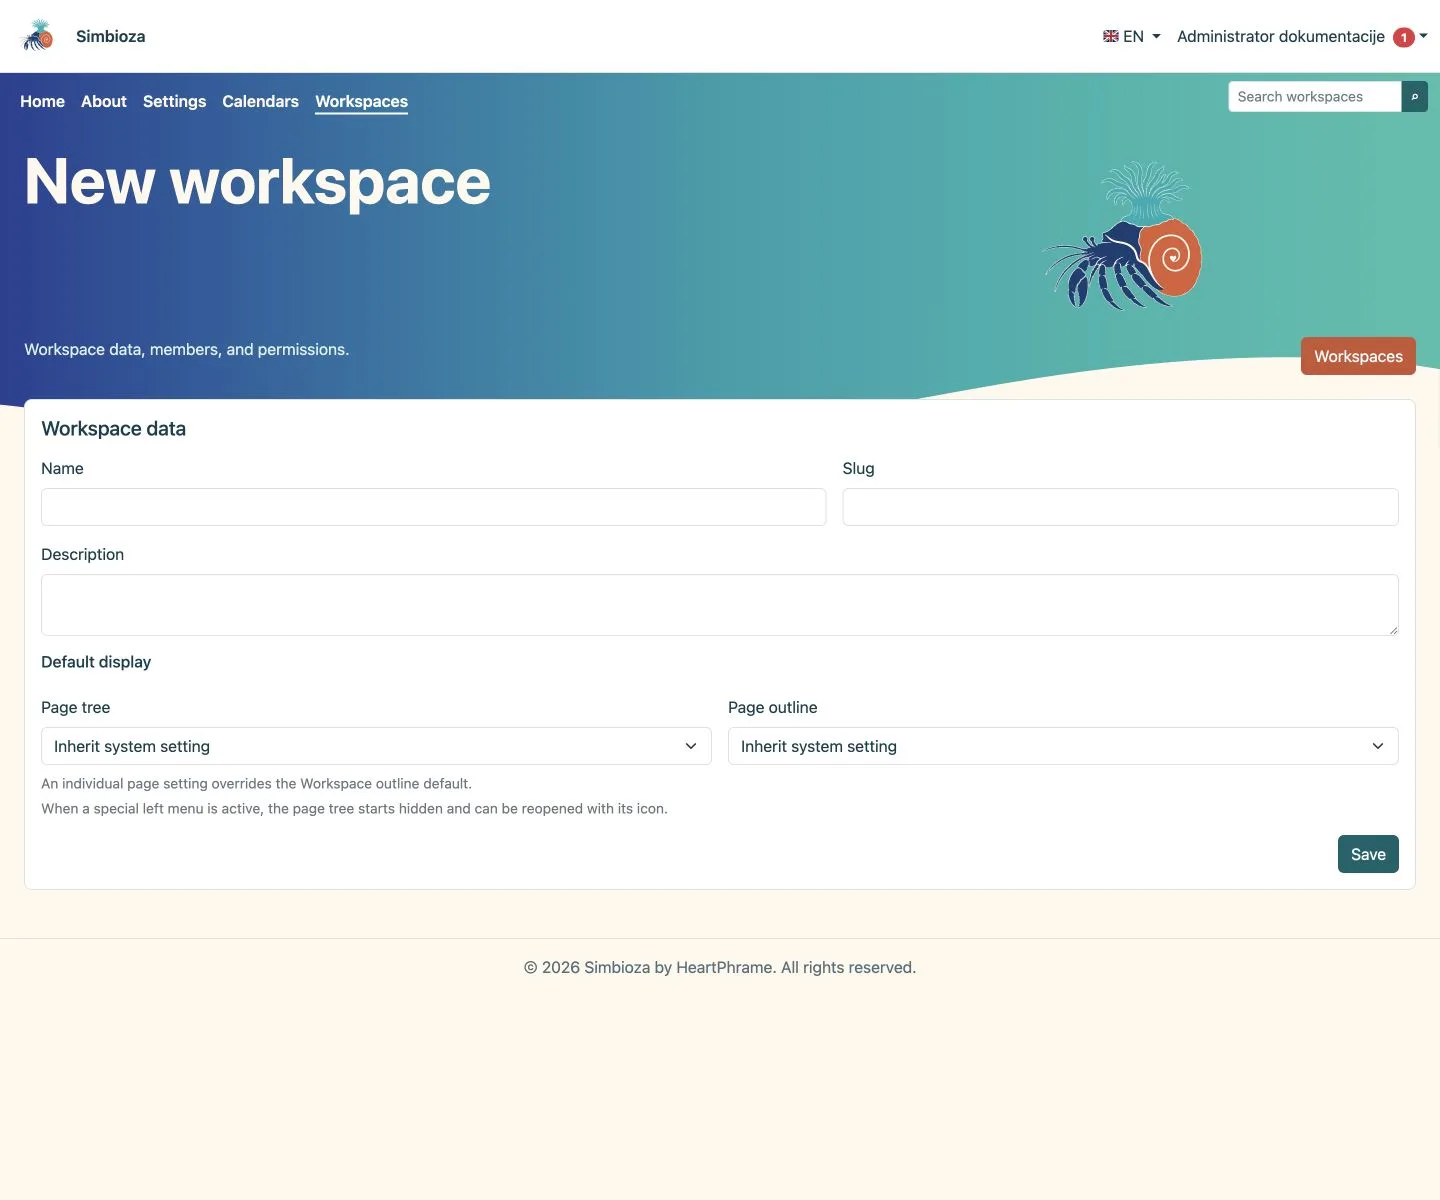
Task: Click the 'Workspace data' section title
Action: coord(113,428)
